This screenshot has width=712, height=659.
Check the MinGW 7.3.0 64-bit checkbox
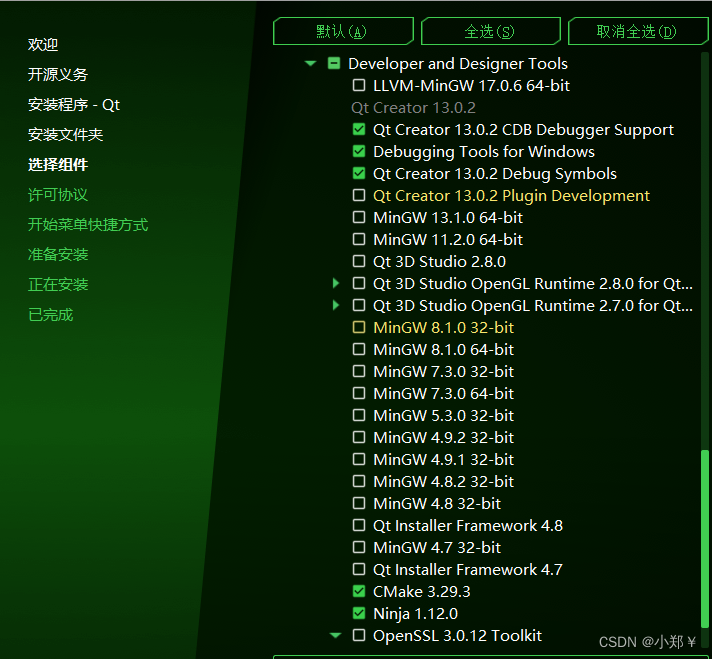coord(359,393)
